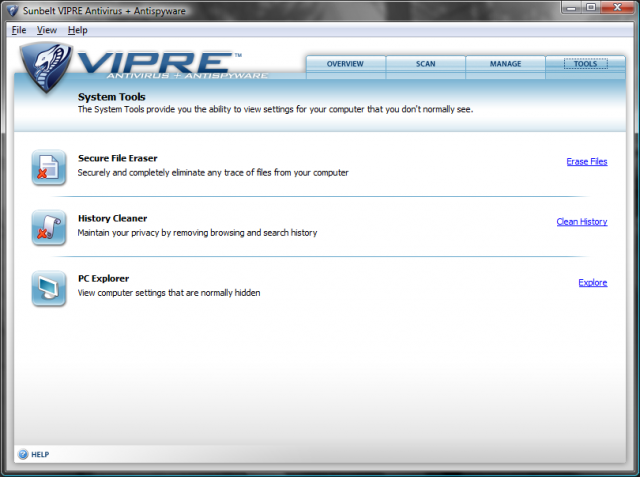The height and width of the screenshot is (477, 640).
Task: Click the title bar application icon
Action: click(13, 10)
